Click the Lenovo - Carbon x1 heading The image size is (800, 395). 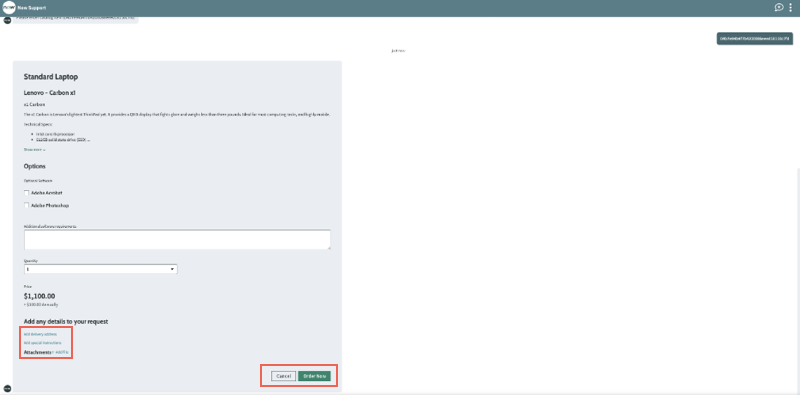(49, 93)
